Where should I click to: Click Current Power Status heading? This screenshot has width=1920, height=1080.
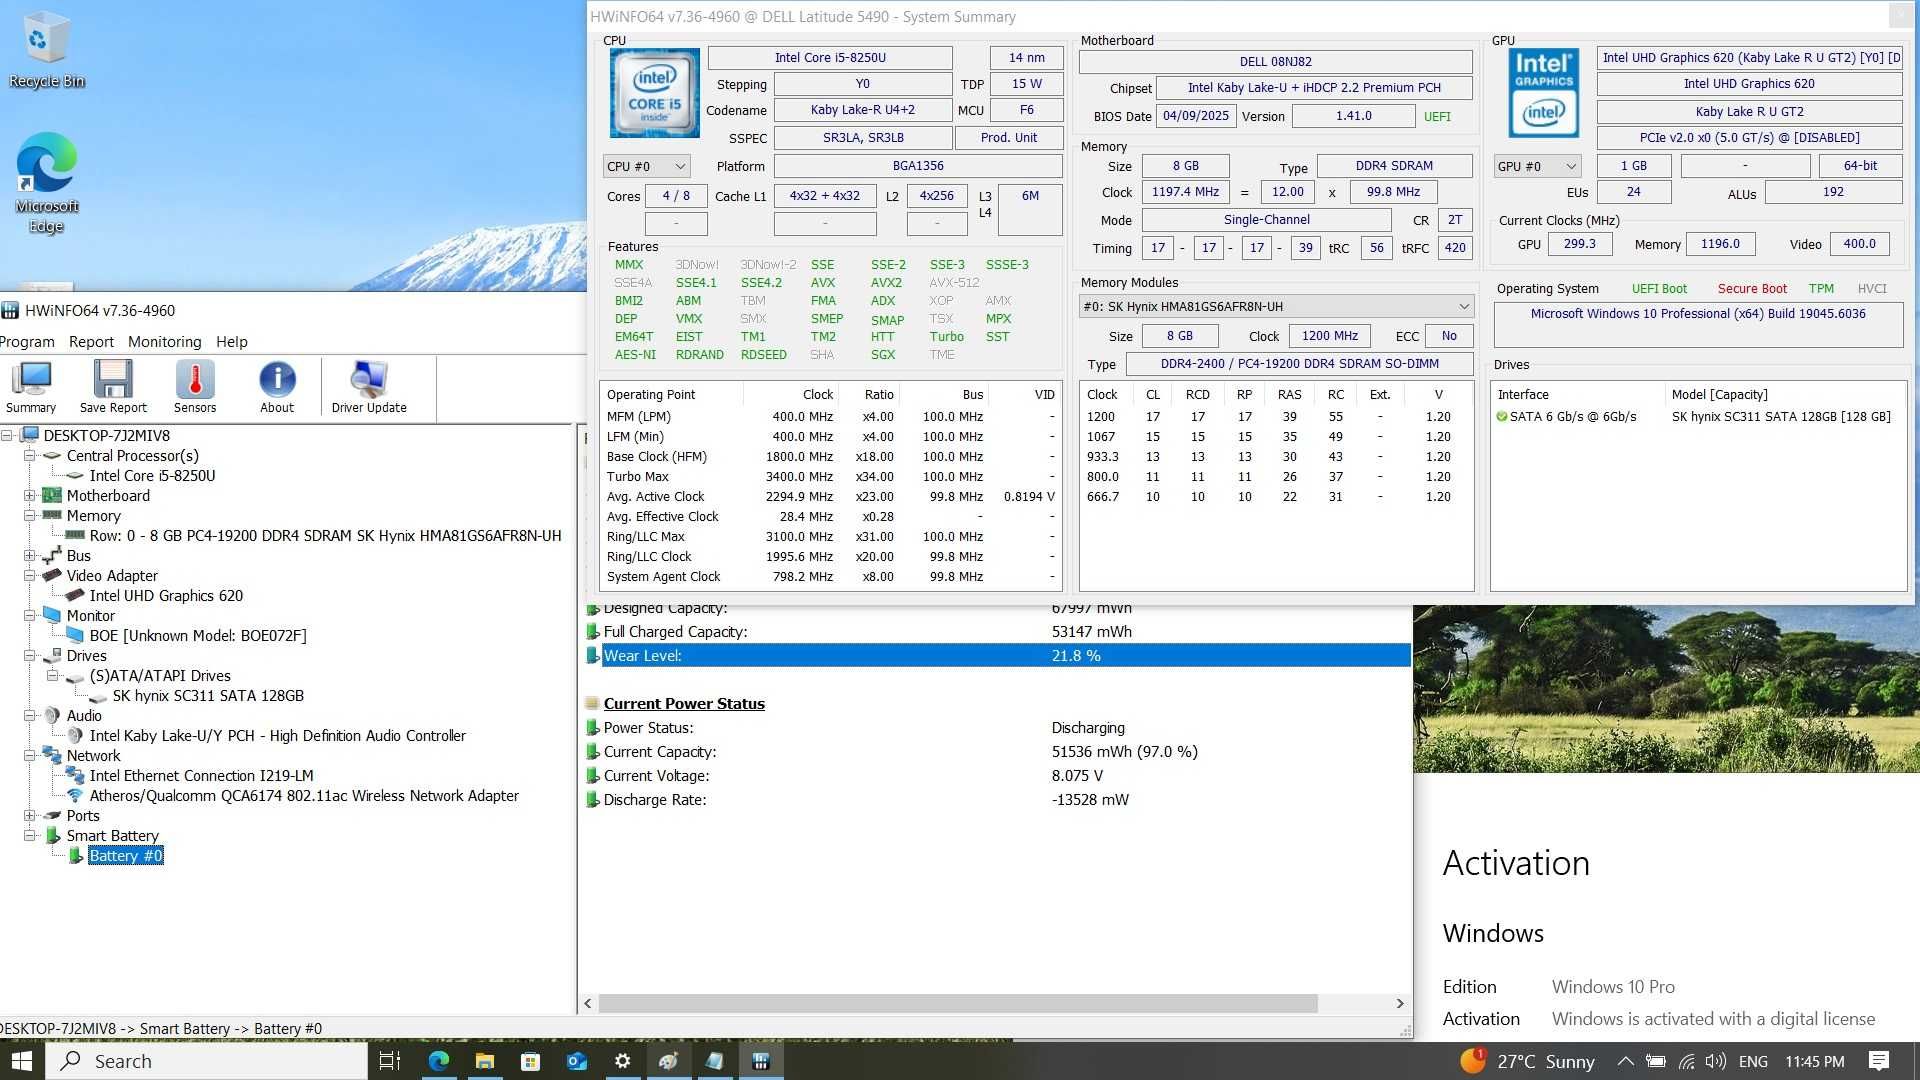tap(684, 704)
